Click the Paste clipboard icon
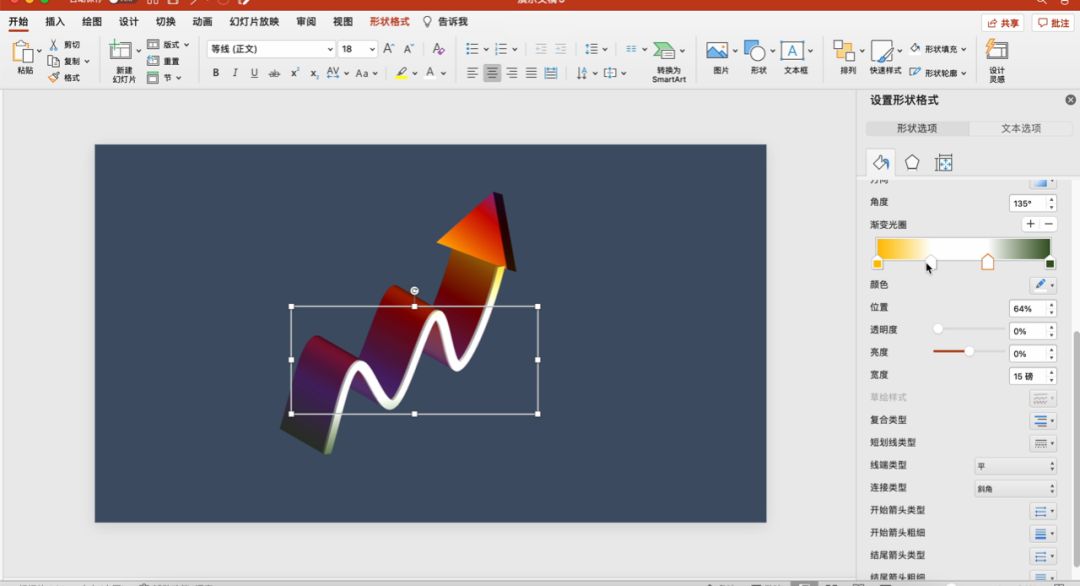Screen dimensions: 1080x586 [x=23, y=52]
